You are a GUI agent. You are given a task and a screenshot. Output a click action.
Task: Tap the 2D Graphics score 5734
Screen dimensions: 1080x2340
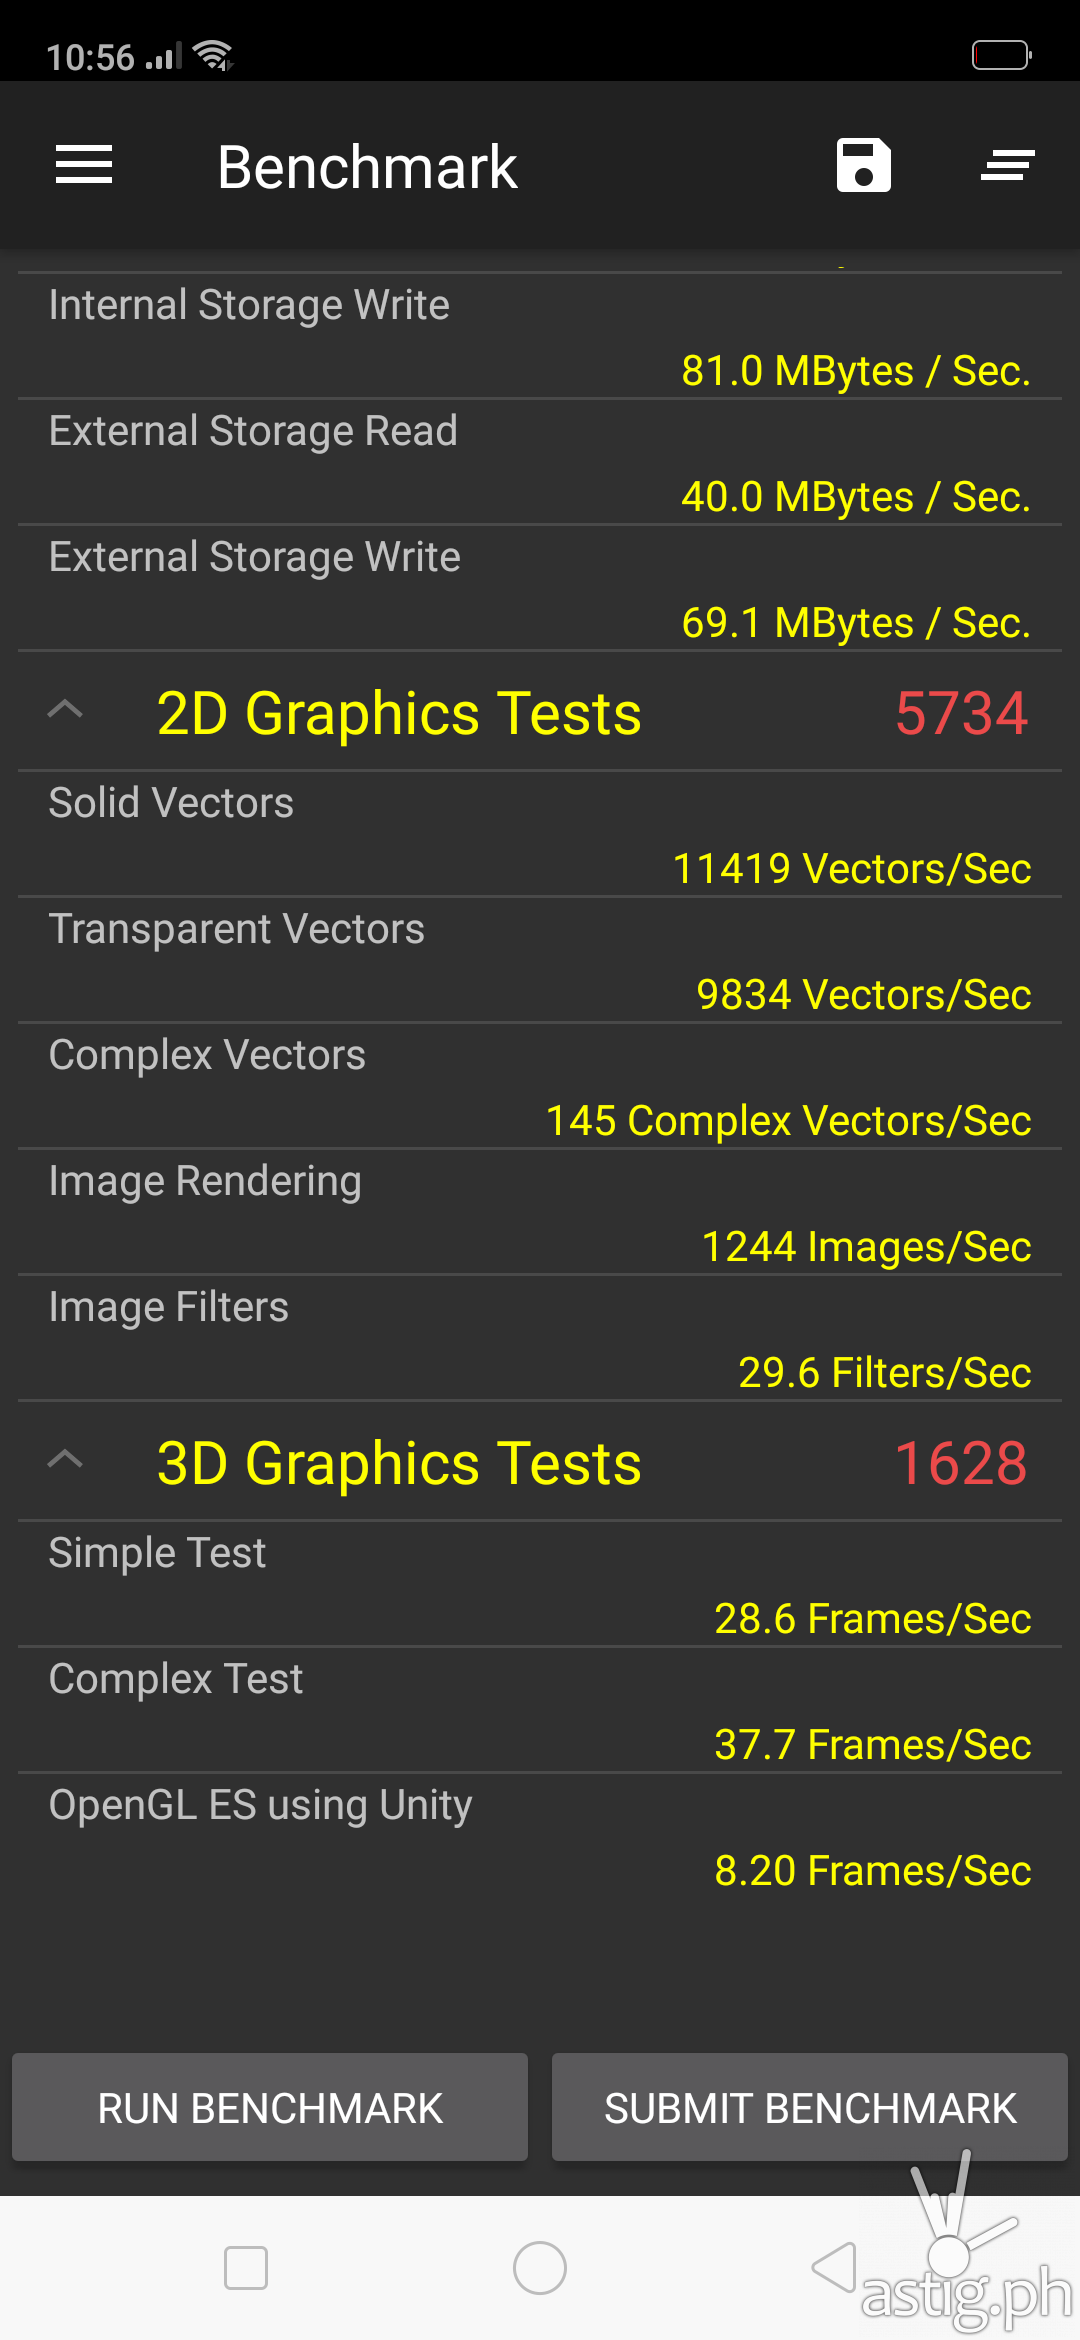pyautogui.click(x=961, y=713)
